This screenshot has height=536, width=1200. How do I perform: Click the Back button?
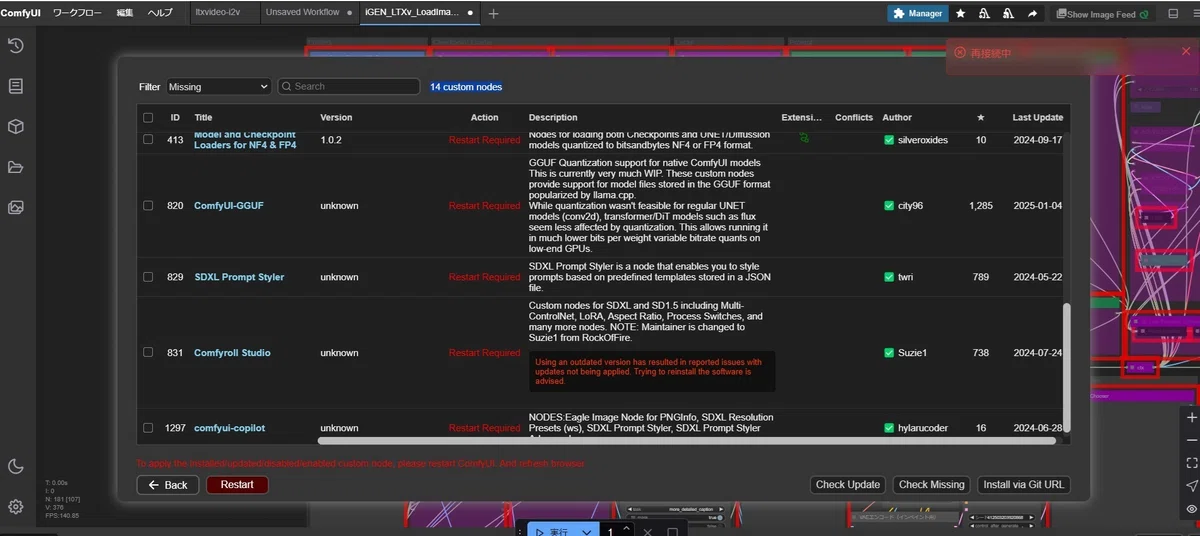tap(167, 485)
